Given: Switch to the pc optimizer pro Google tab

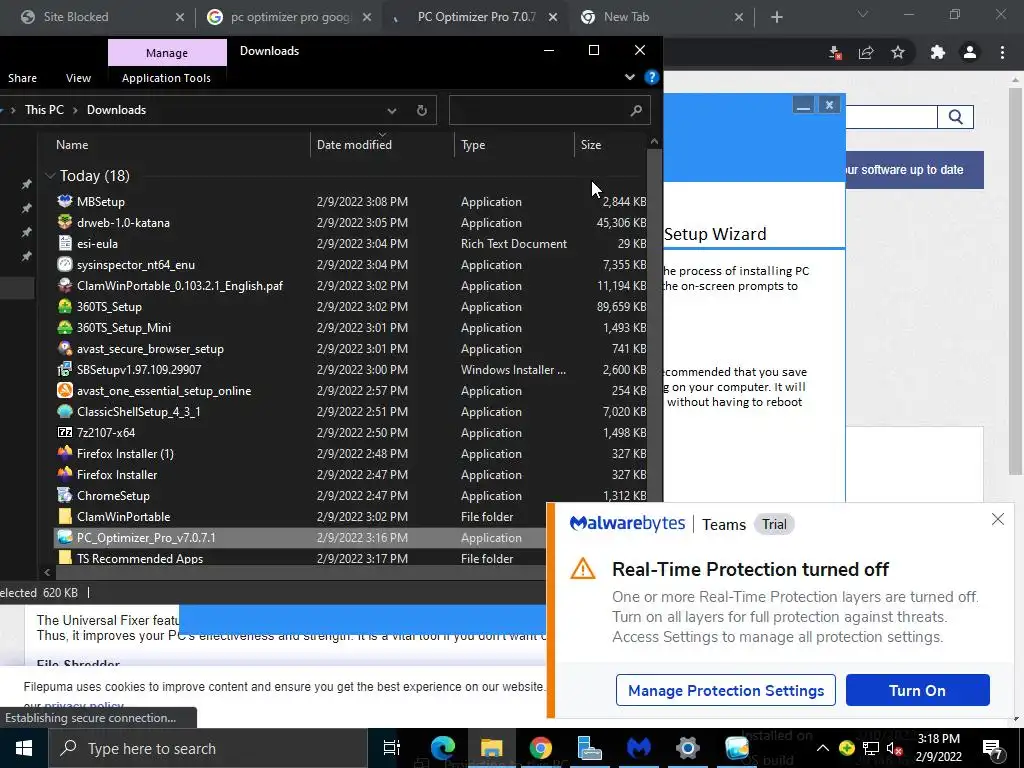Looking at the screenshot, I should tap(287, 17).
